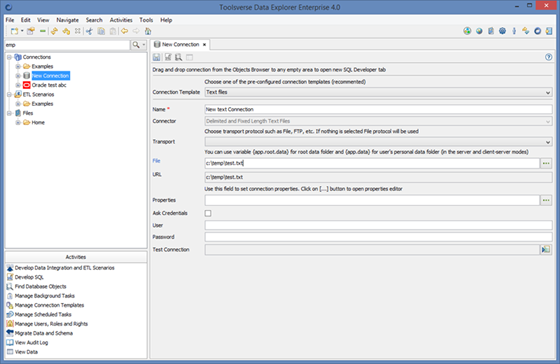
Task: Click the blue gear wheel icon
Action: pos(502,31)
